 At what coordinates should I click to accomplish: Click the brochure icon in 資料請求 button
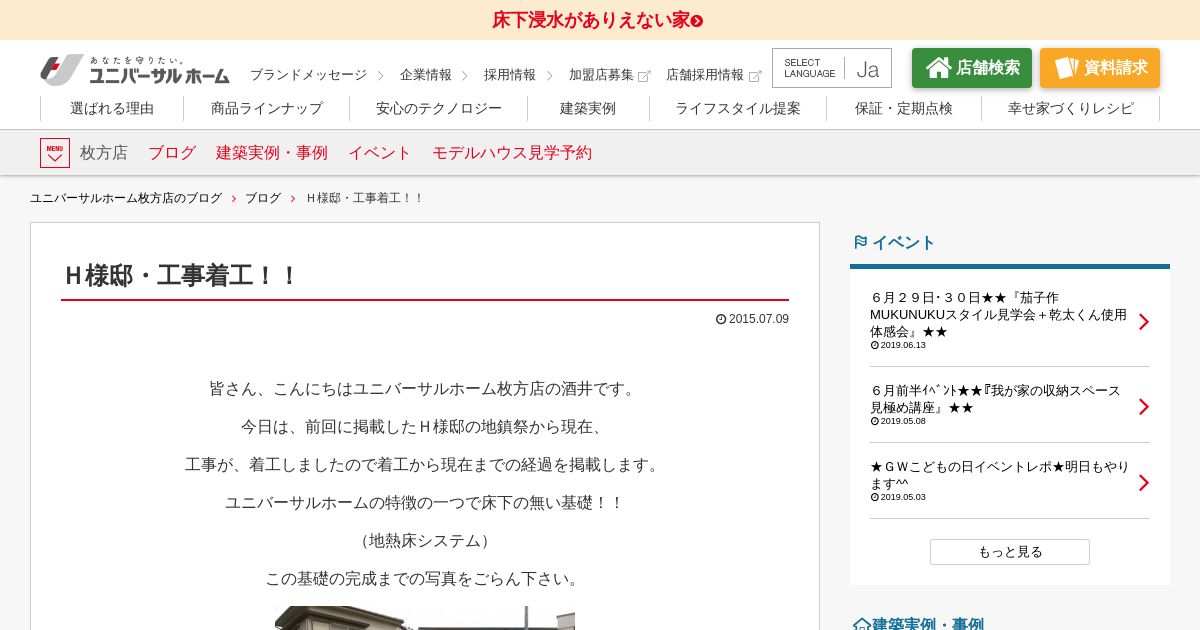pos(1066,68)
